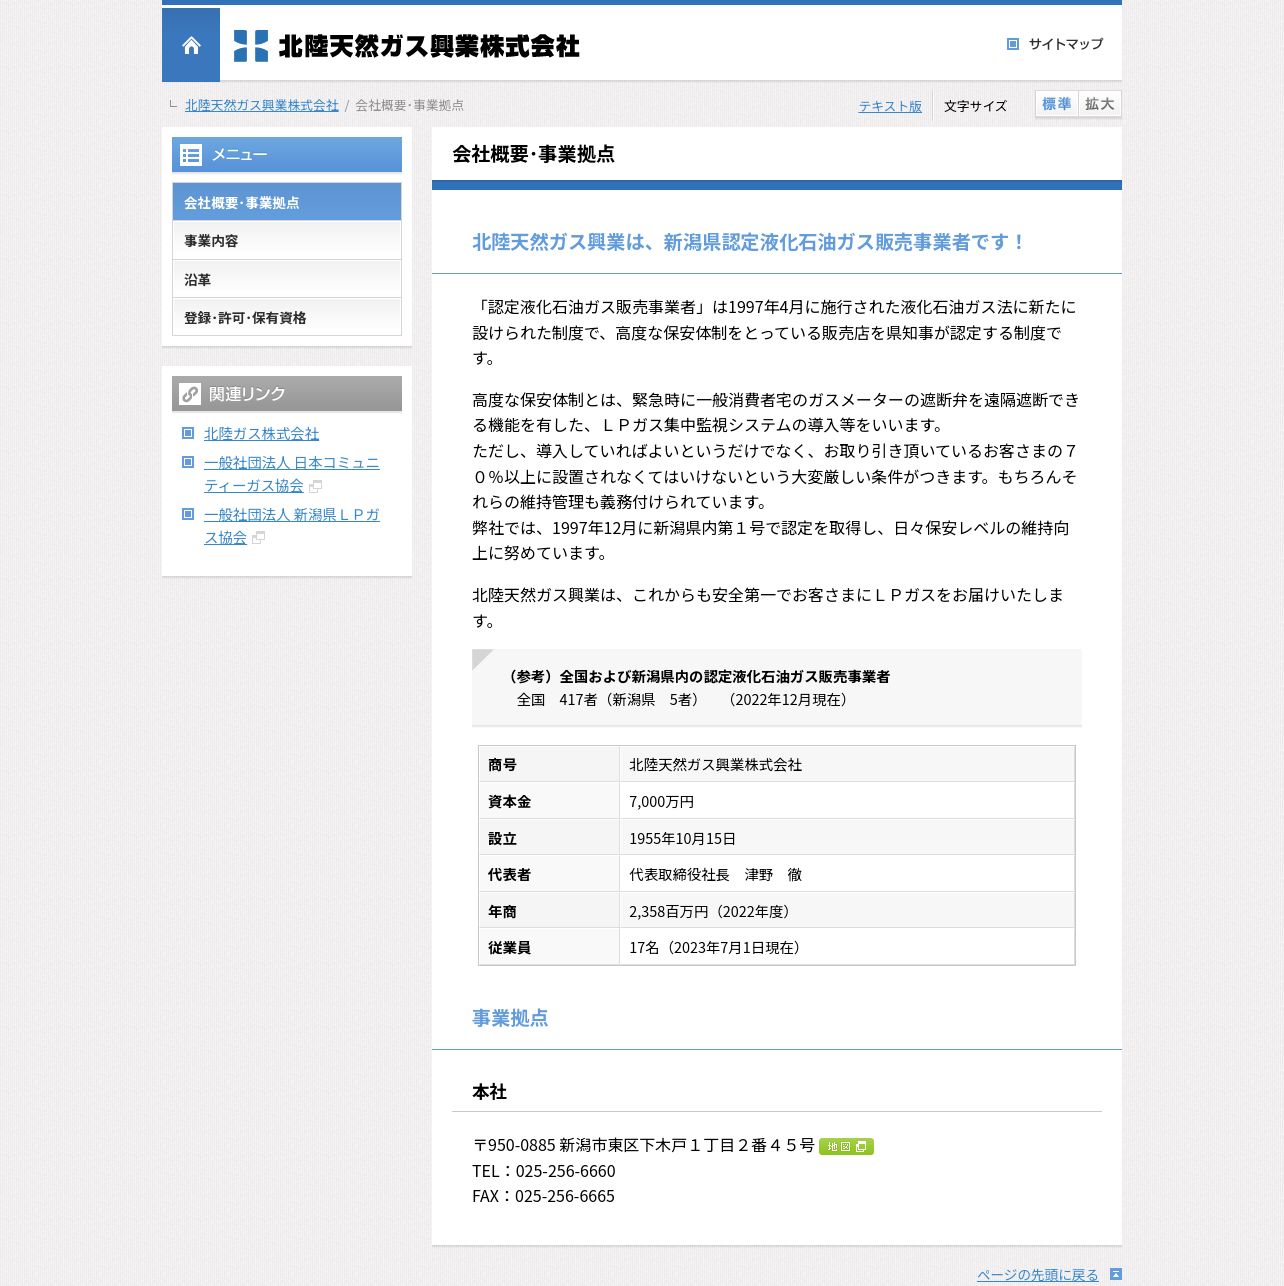1284x1286 pixels.
Task: Follow the 北陸天然ガス興業株式会社 breadcrumb link
Action: tap(262, 105)
